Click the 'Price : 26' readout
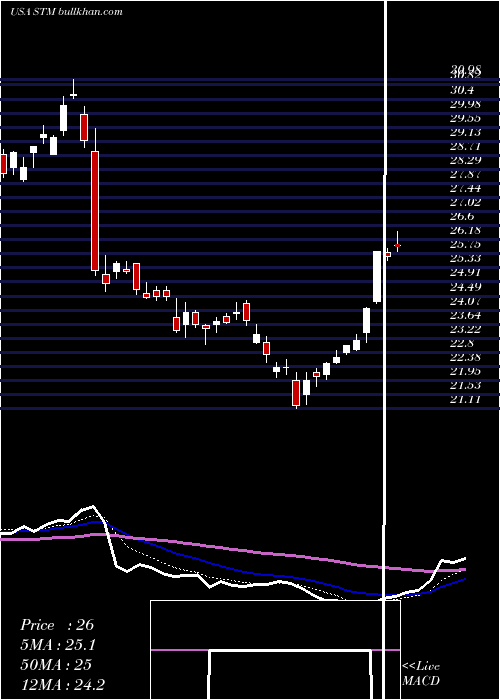Screen dimensions: 500x700 pyautogui.click(x=57, y=625)
